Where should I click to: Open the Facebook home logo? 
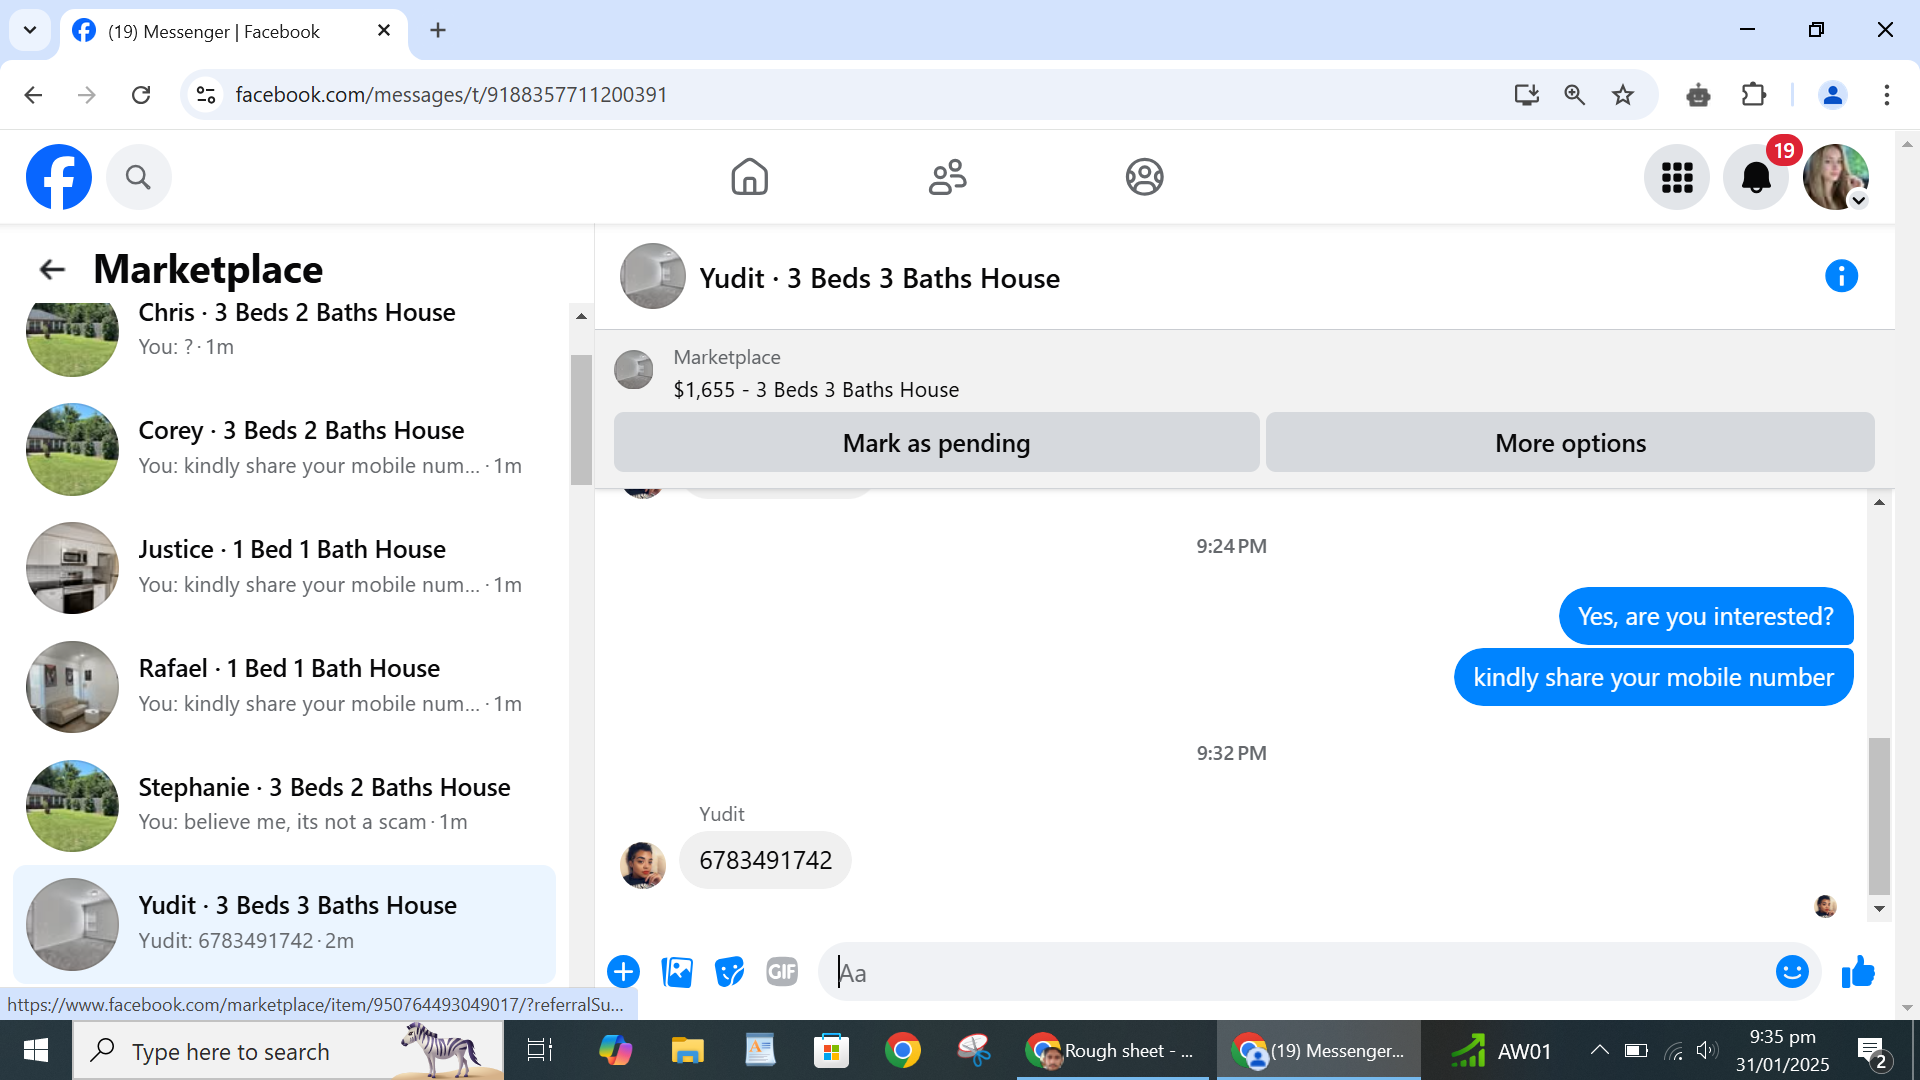59,177
